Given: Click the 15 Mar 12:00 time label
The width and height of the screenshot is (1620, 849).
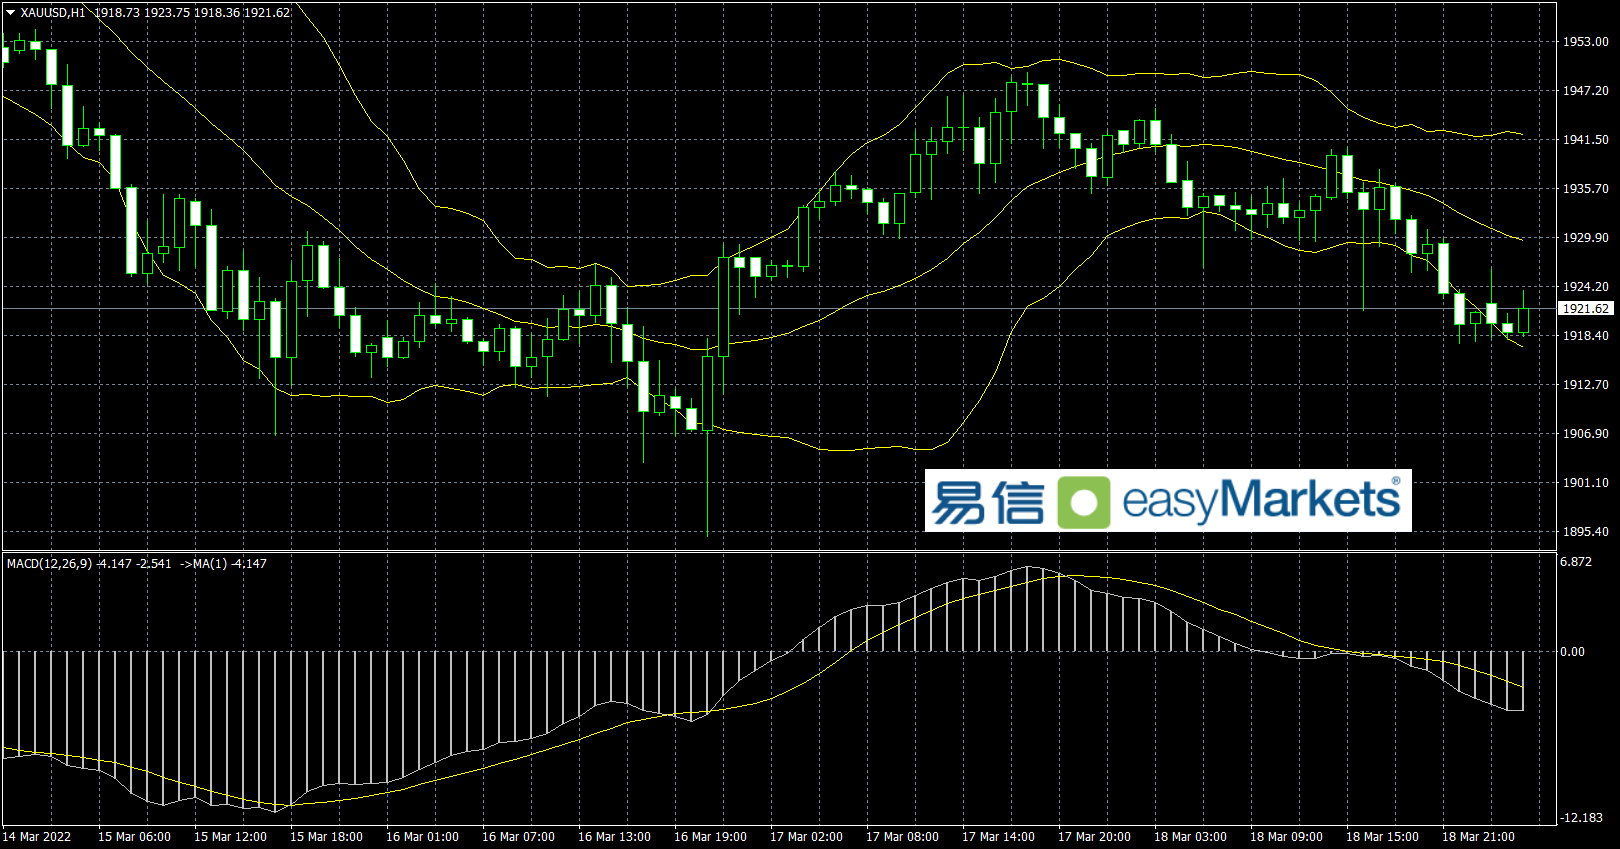Looking at the screenshot, I should pyautogui.click(x=230, y=837).
